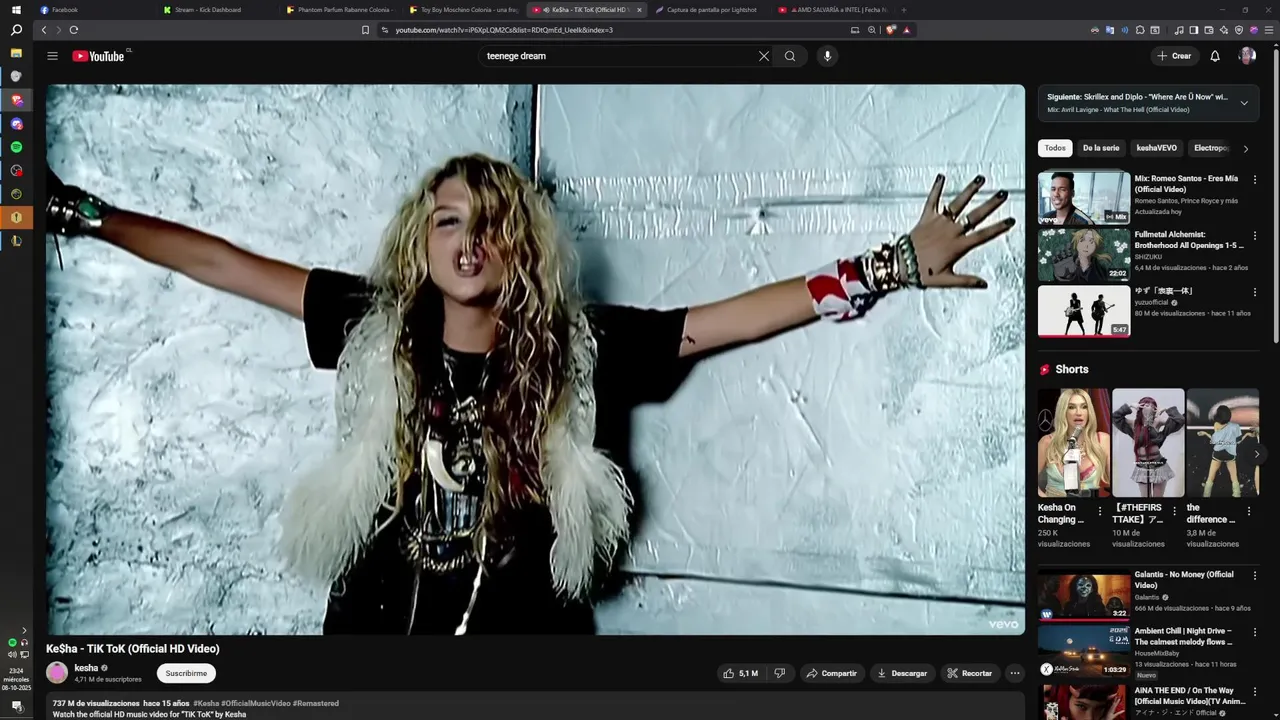
Task: Switch to Captura de pantalla Lightshot tab
Action: 711,10
